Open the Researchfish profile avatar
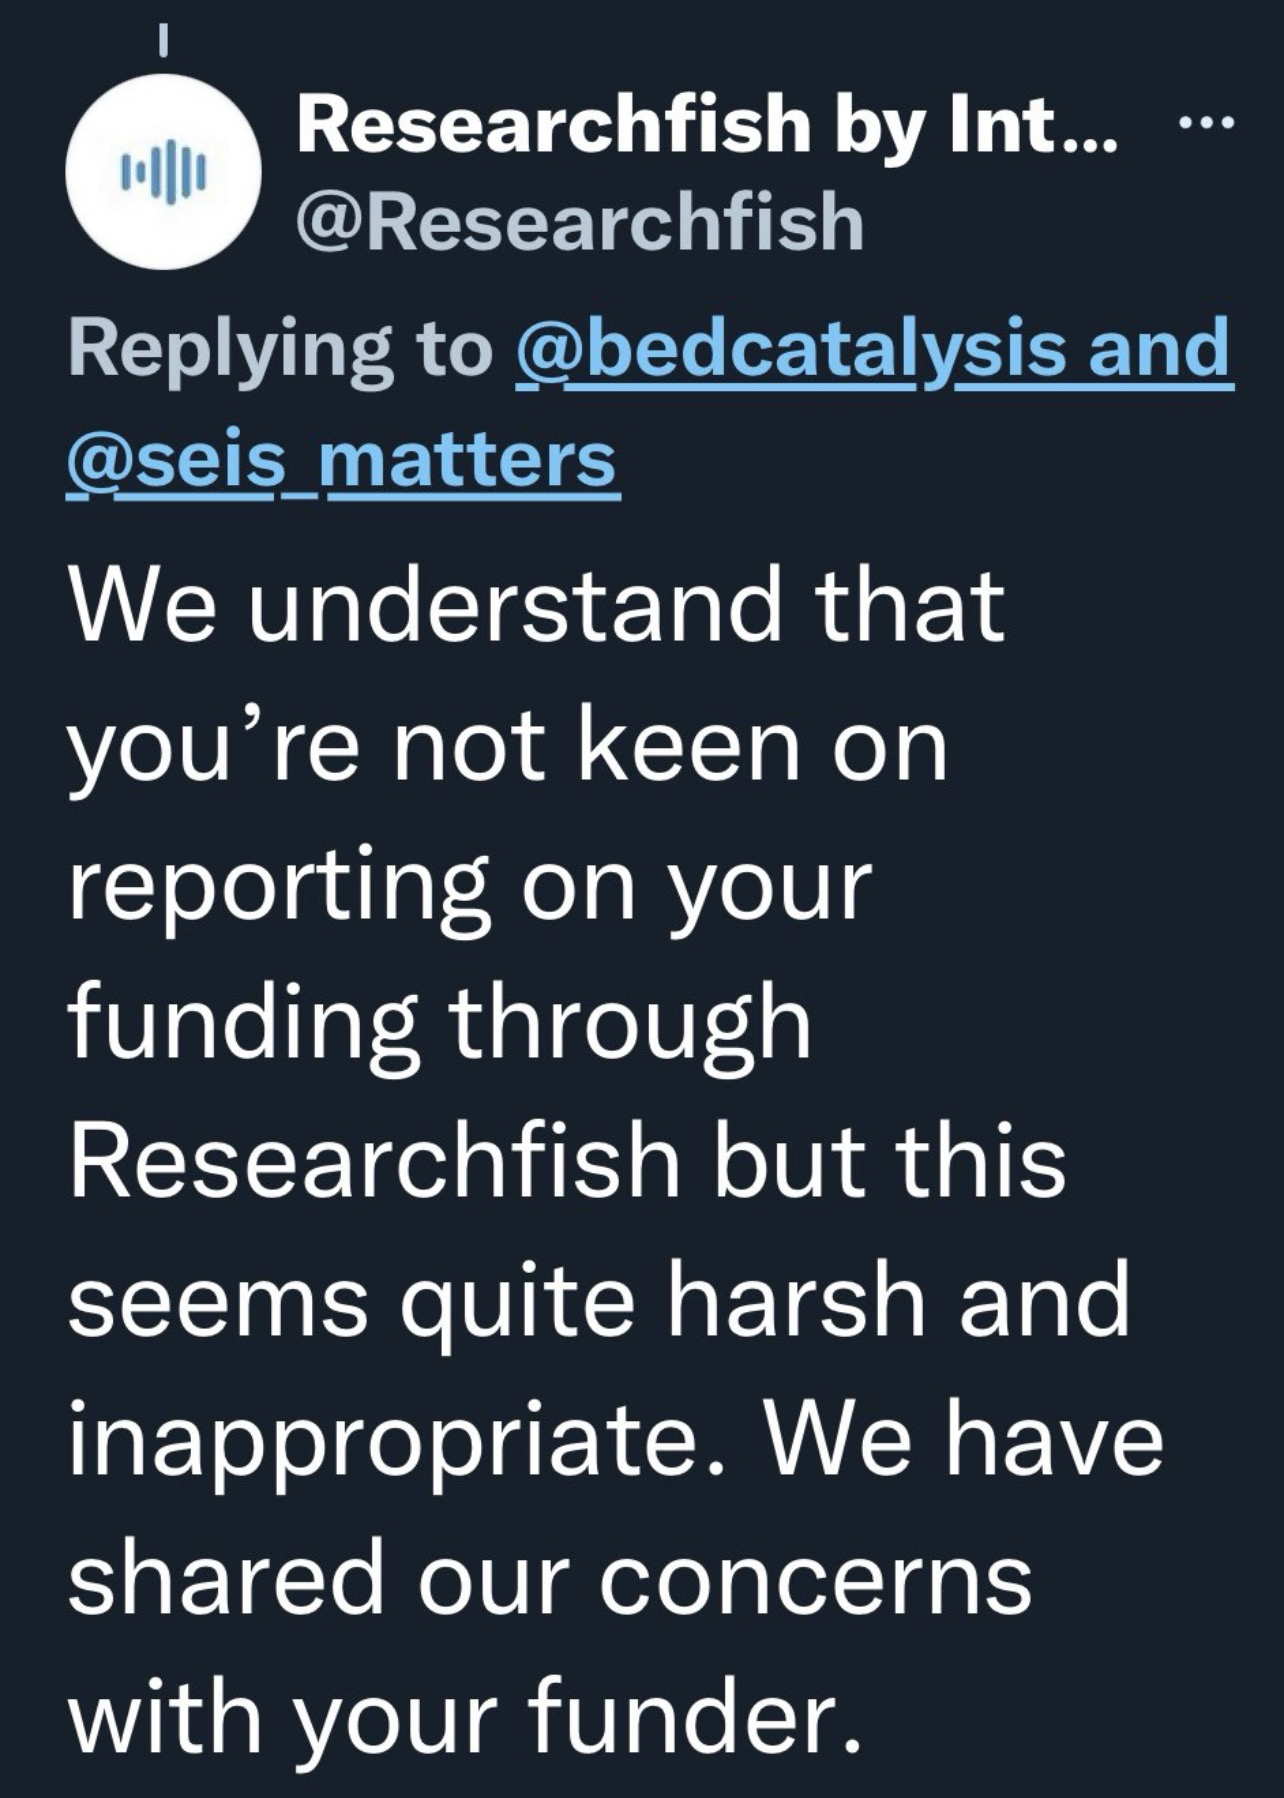Screen dimensions: 1284x1798 (163, 171)
